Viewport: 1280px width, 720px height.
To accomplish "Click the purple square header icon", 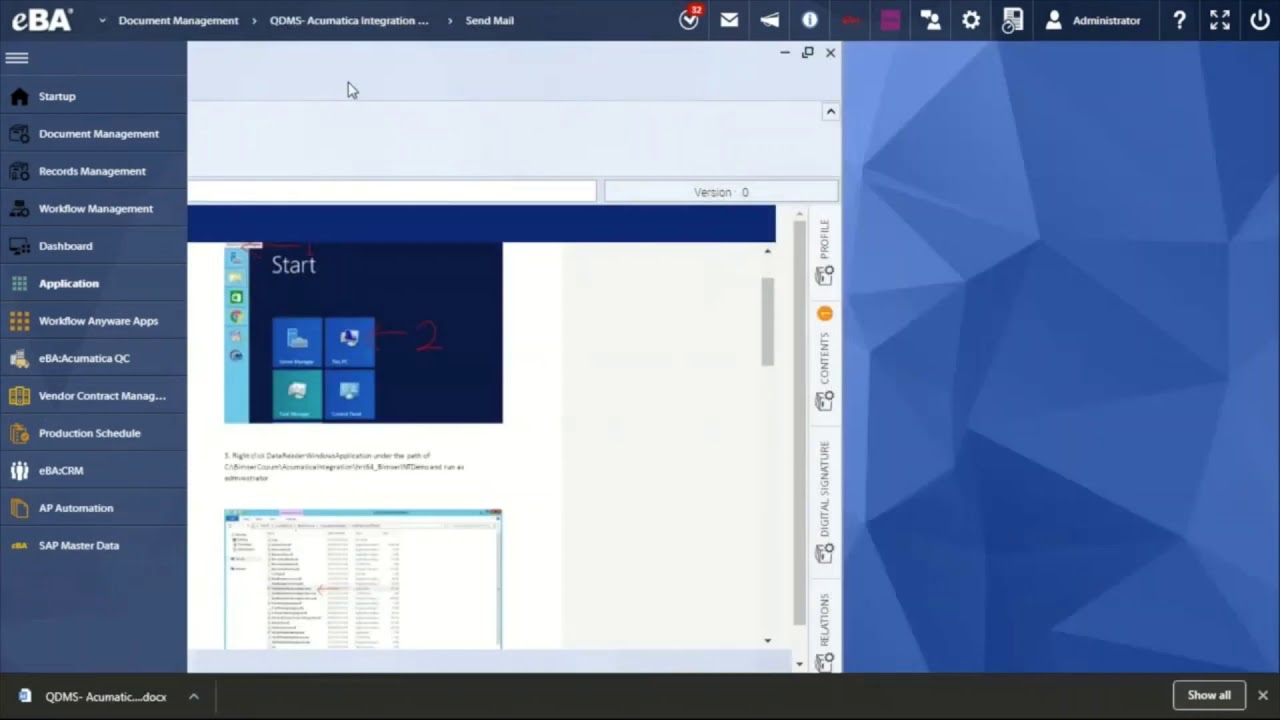I will point(890,20).
